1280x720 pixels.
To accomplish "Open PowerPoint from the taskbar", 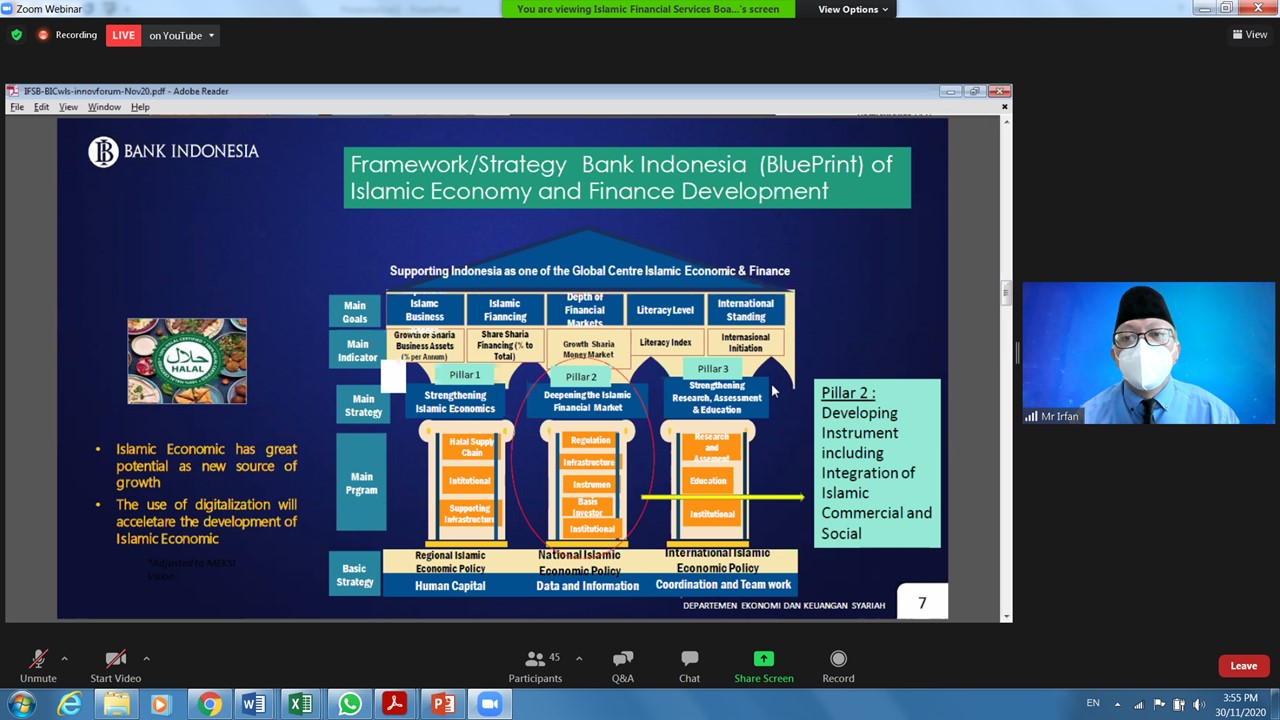I will (443, 704).
